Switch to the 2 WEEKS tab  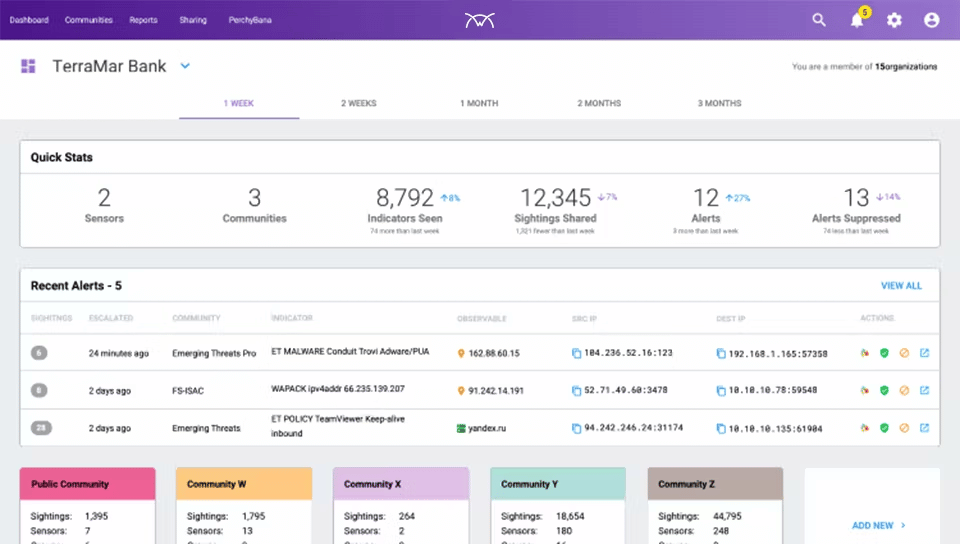click(x=359, y=103)
